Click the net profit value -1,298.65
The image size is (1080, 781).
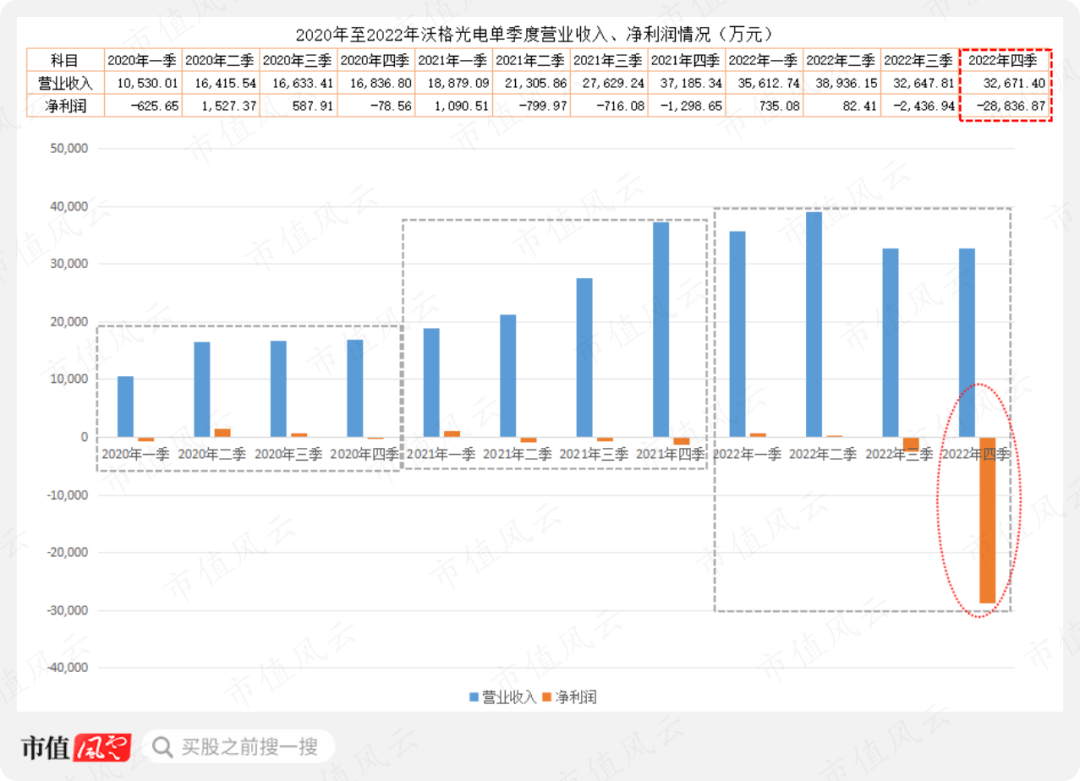coord(692,106)
